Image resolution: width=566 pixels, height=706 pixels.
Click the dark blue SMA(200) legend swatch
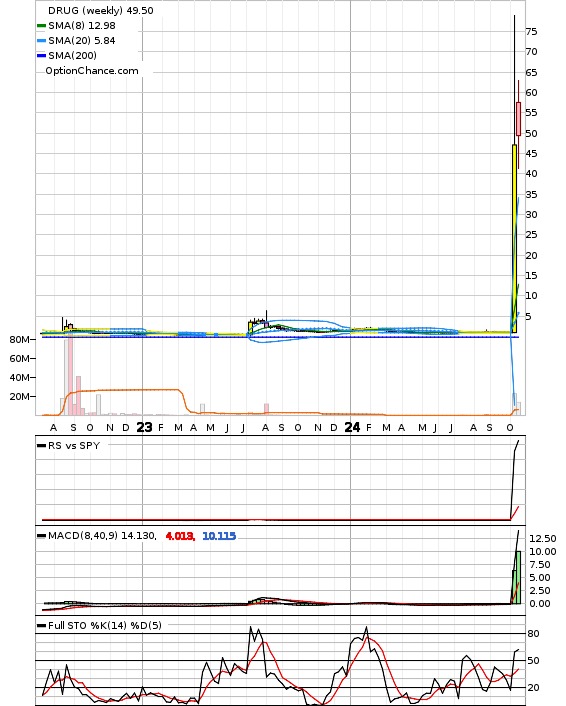coord(41,55)
